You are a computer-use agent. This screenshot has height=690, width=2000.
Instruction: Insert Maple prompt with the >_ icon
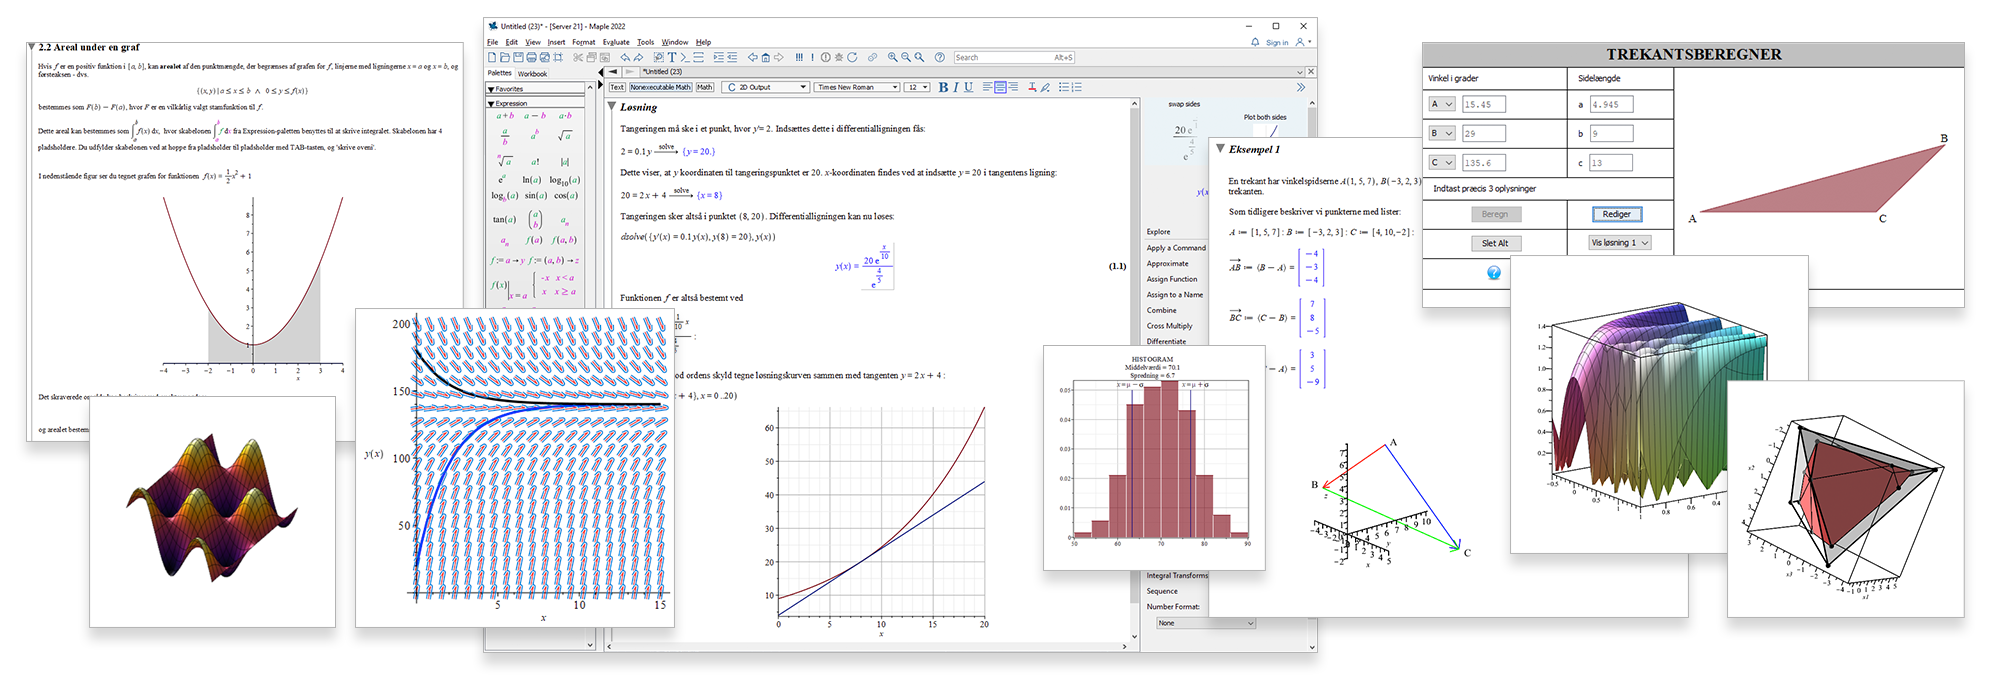(x=685, y=57)
